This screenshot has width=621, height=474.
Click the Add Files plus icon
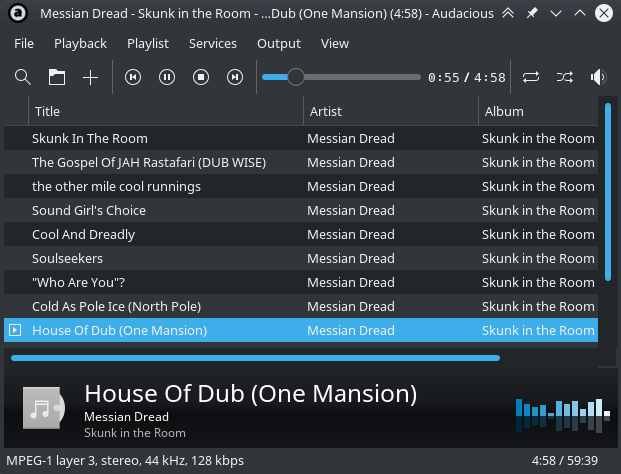pos(90,77)
